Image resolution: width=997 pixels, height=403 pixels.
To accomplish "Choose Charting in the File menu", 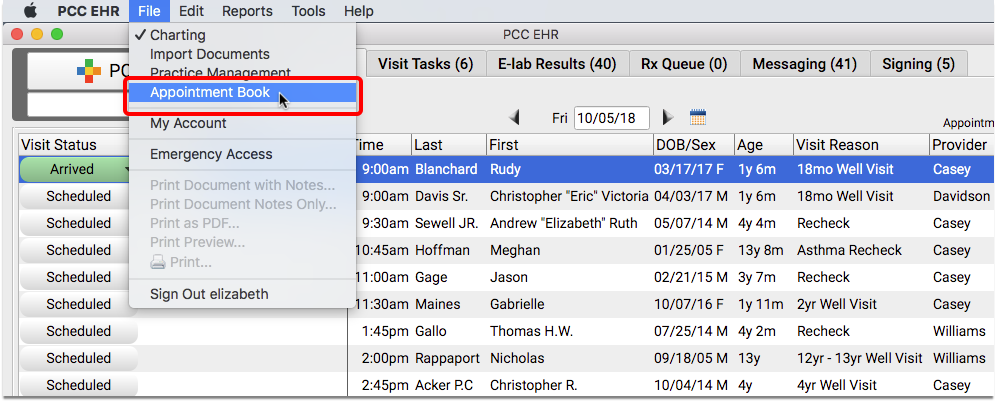I will [x=242, y=36].
